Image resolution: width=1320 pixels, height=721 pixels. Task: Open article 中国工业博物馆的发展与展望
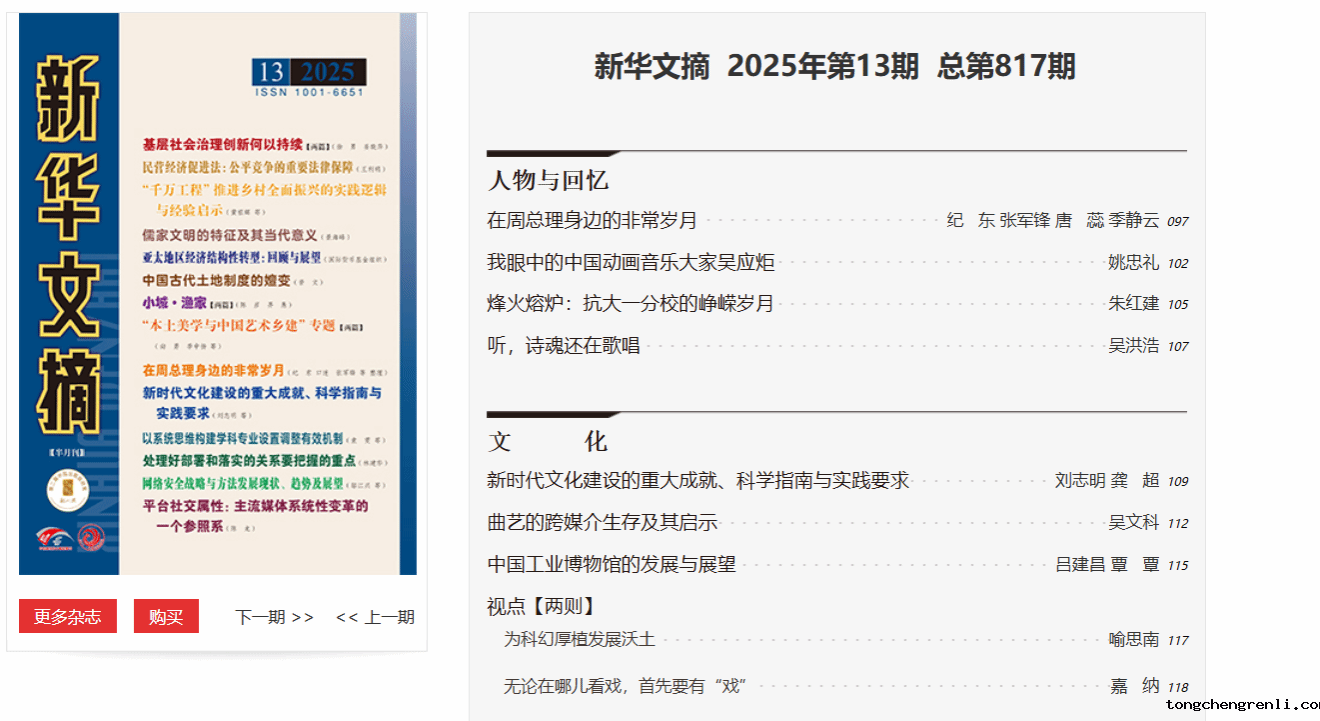pos(611,564)
